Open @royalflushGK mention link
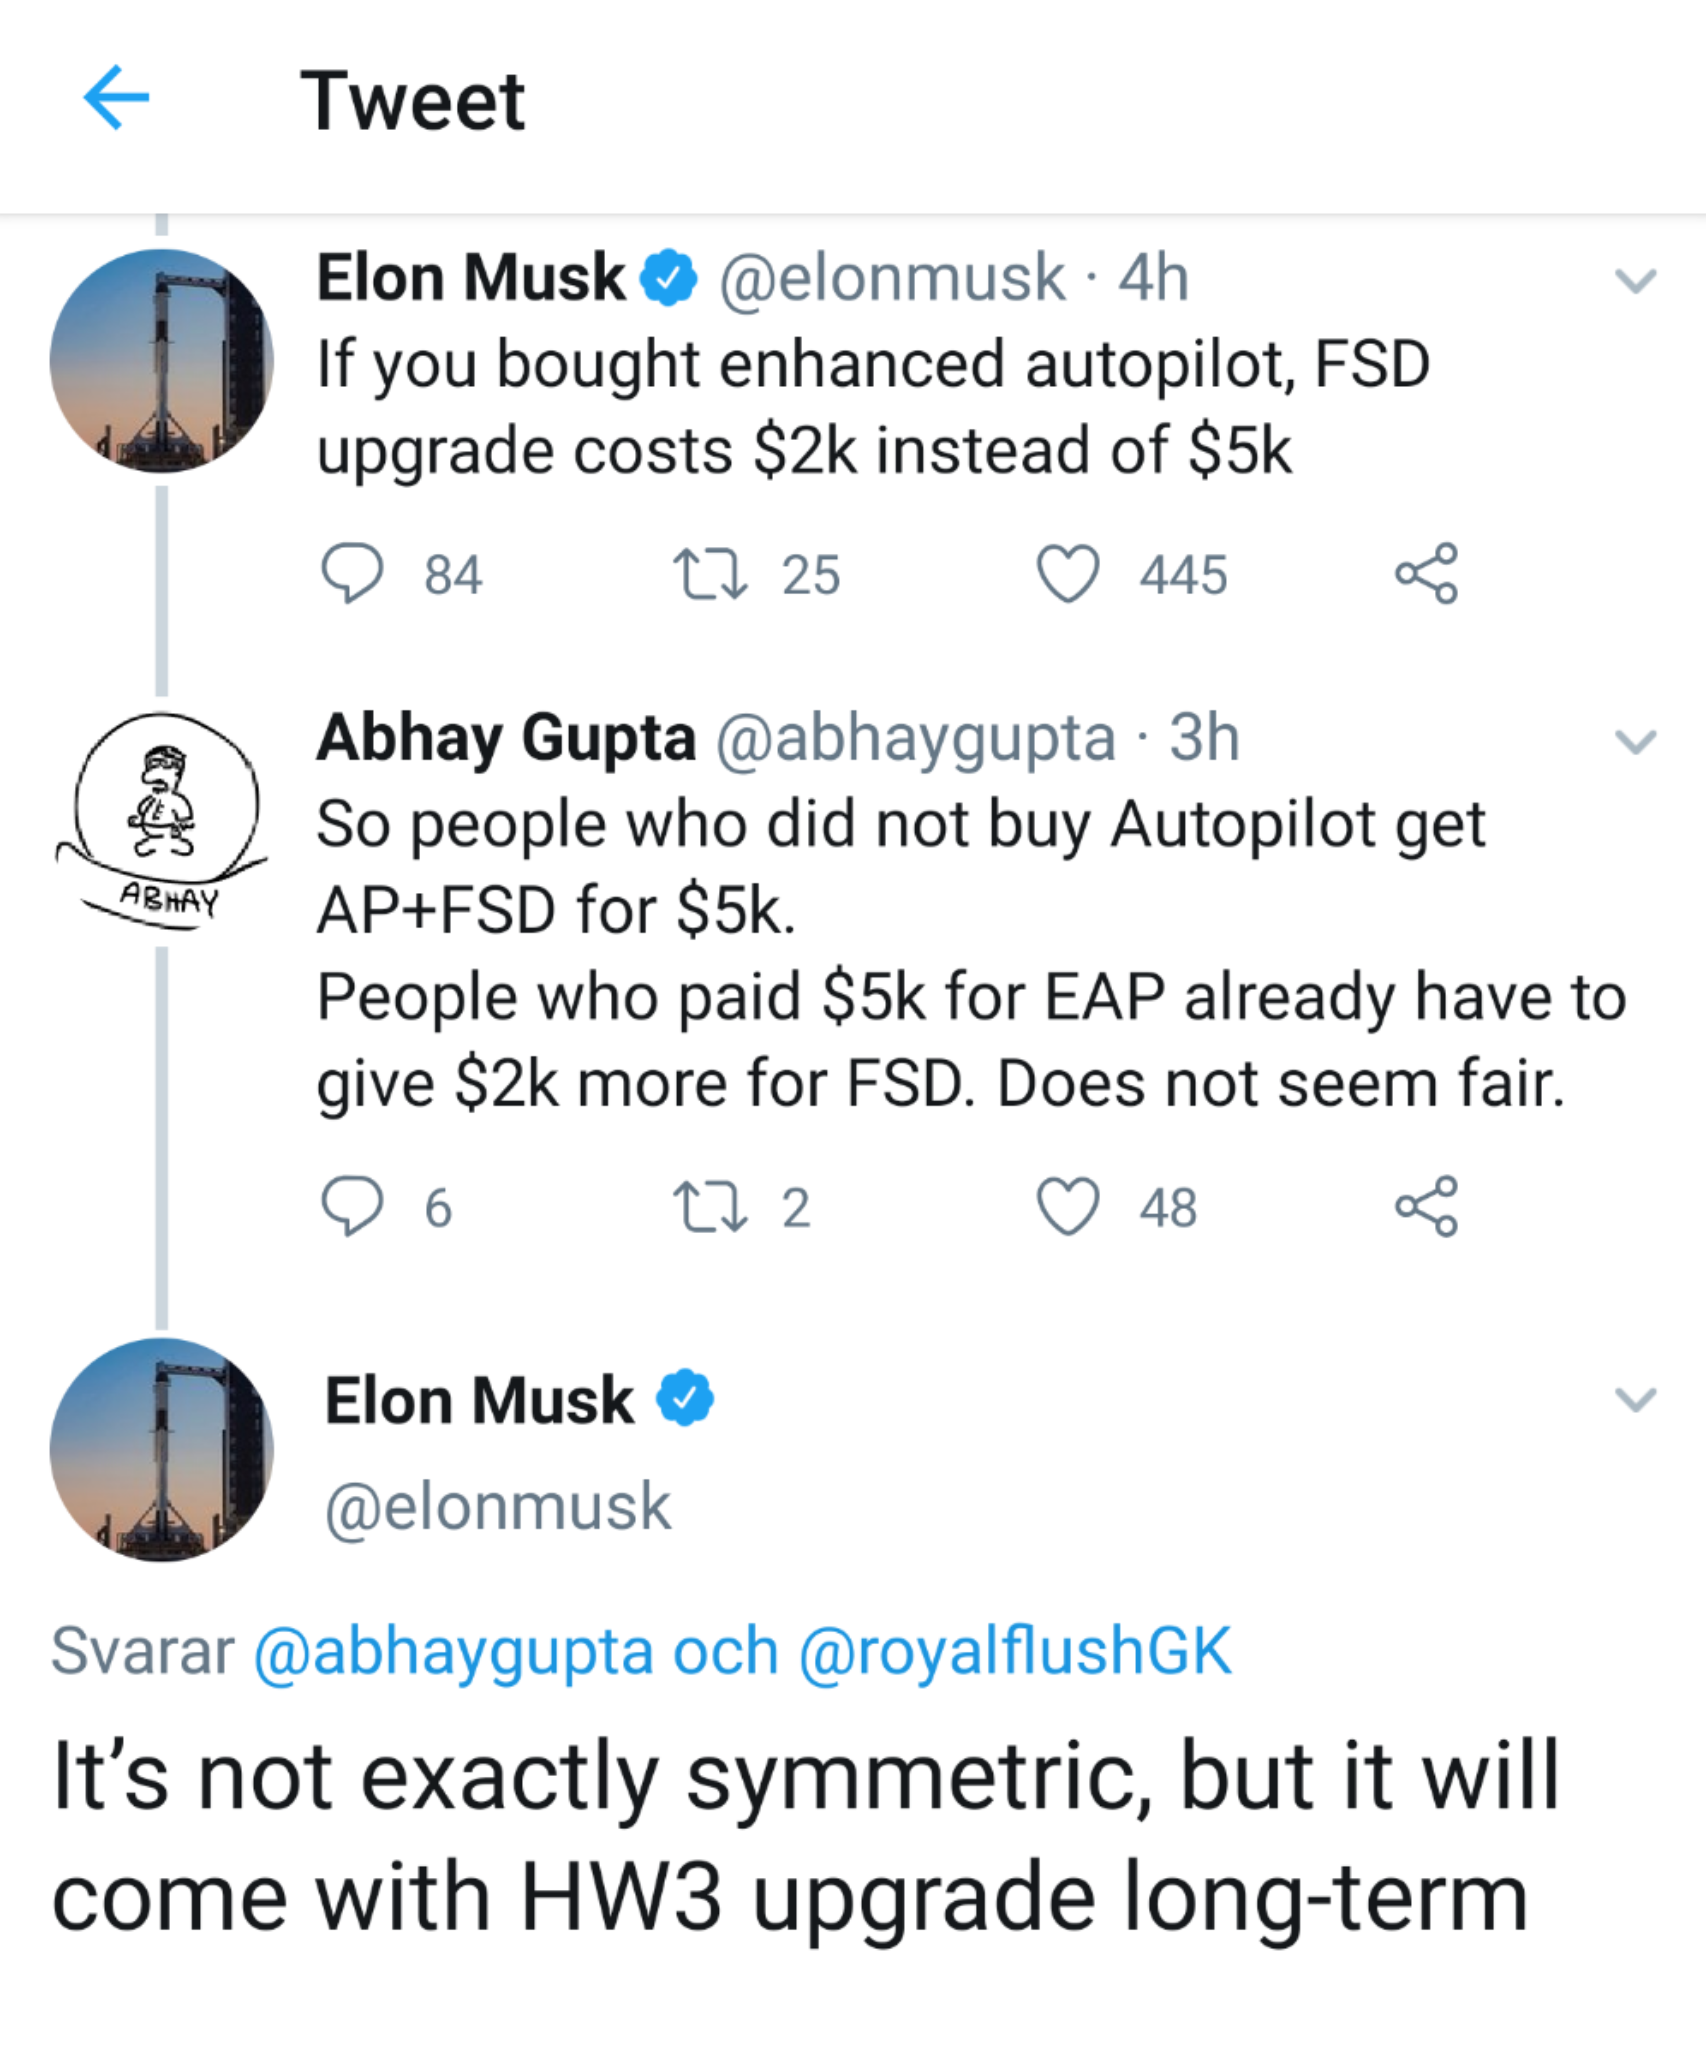 [1015, 1651]
